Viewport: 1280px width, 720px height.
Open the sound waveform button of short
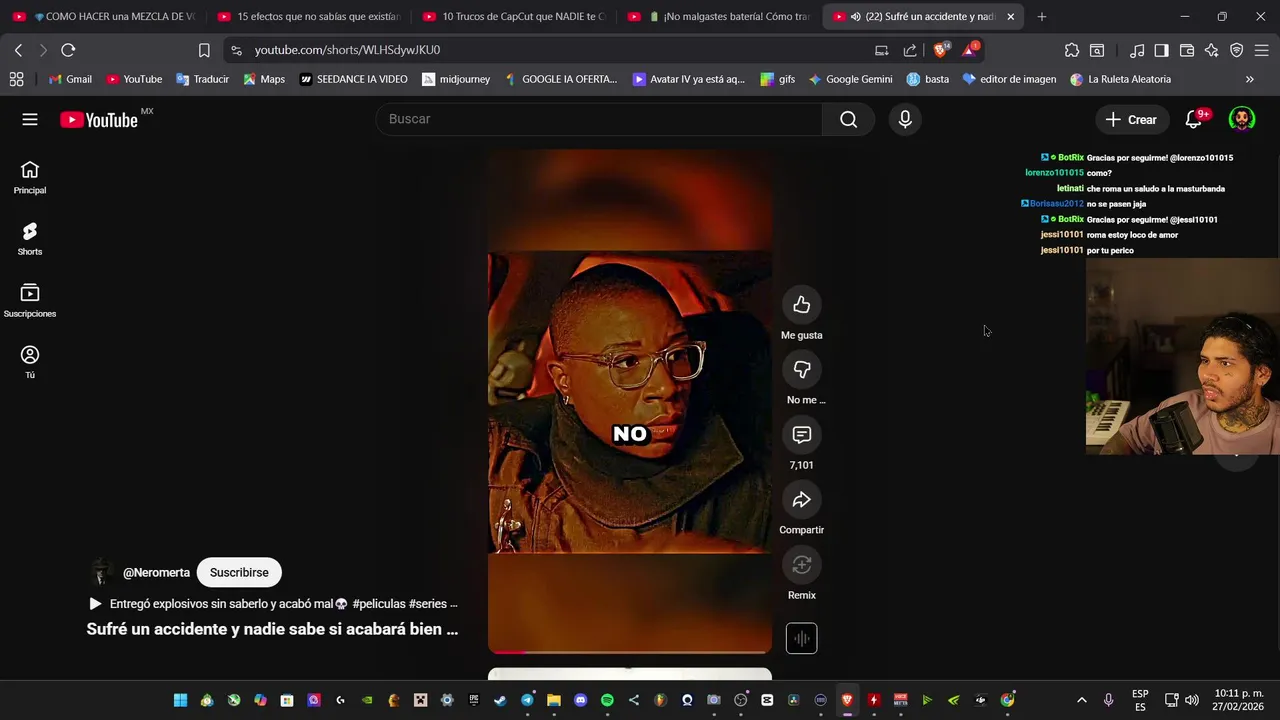[x=801, y=638]
